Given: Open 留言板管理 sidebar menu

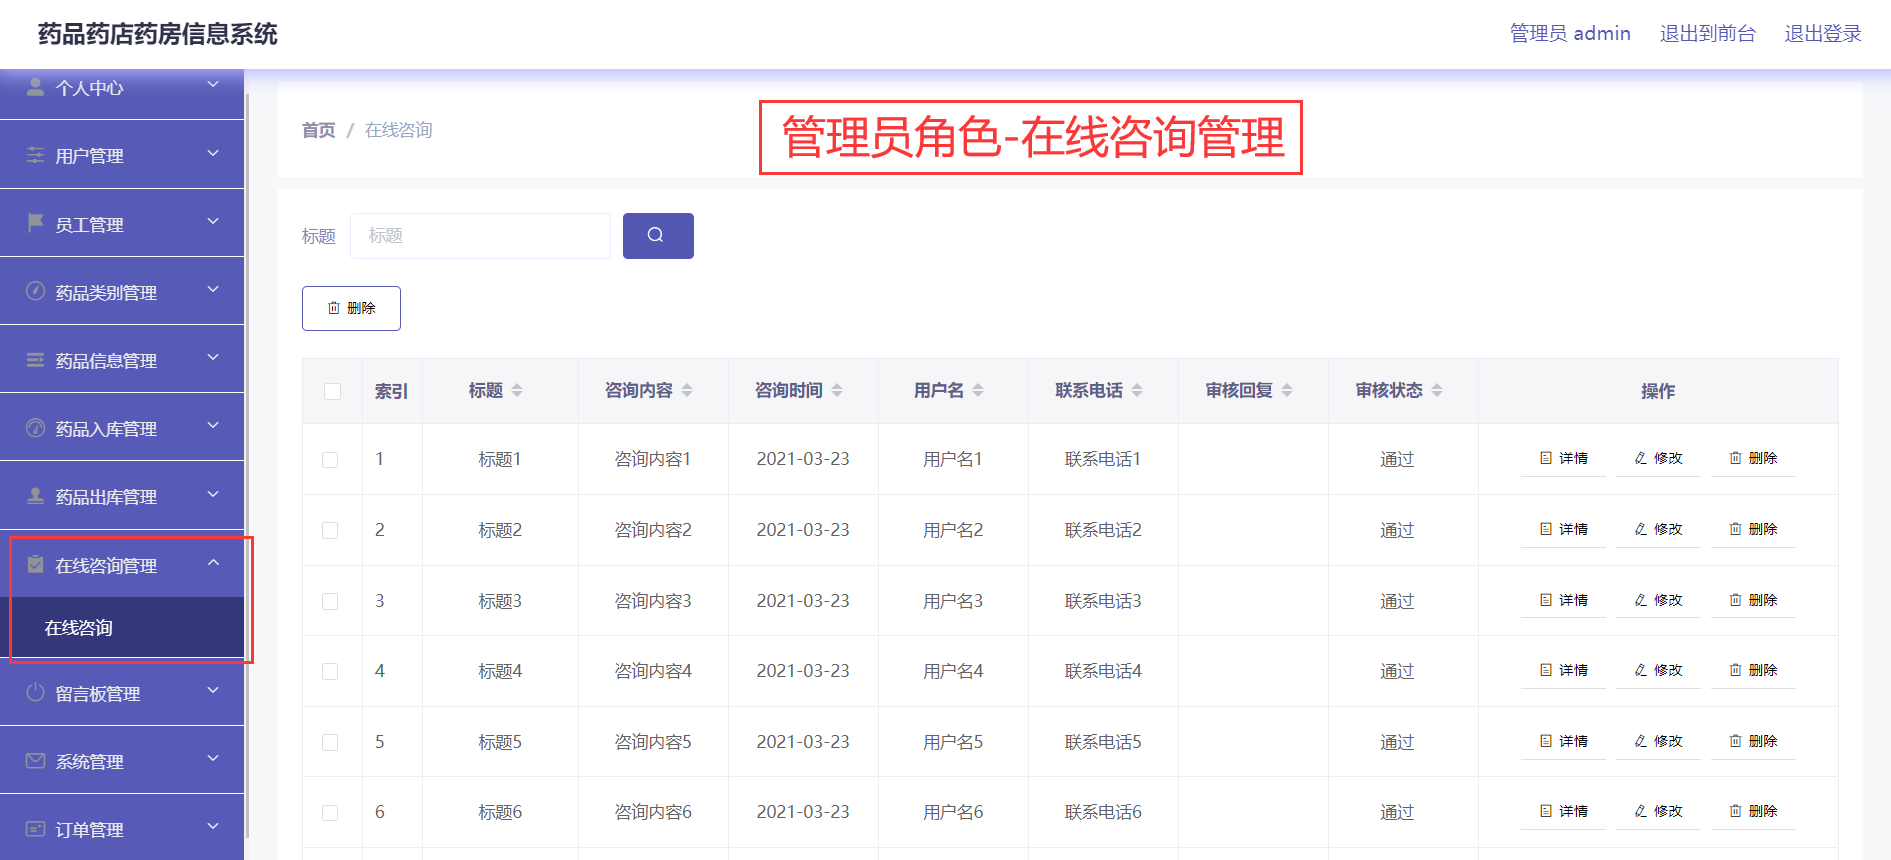Looking at the screenshot, I should 122,693.
